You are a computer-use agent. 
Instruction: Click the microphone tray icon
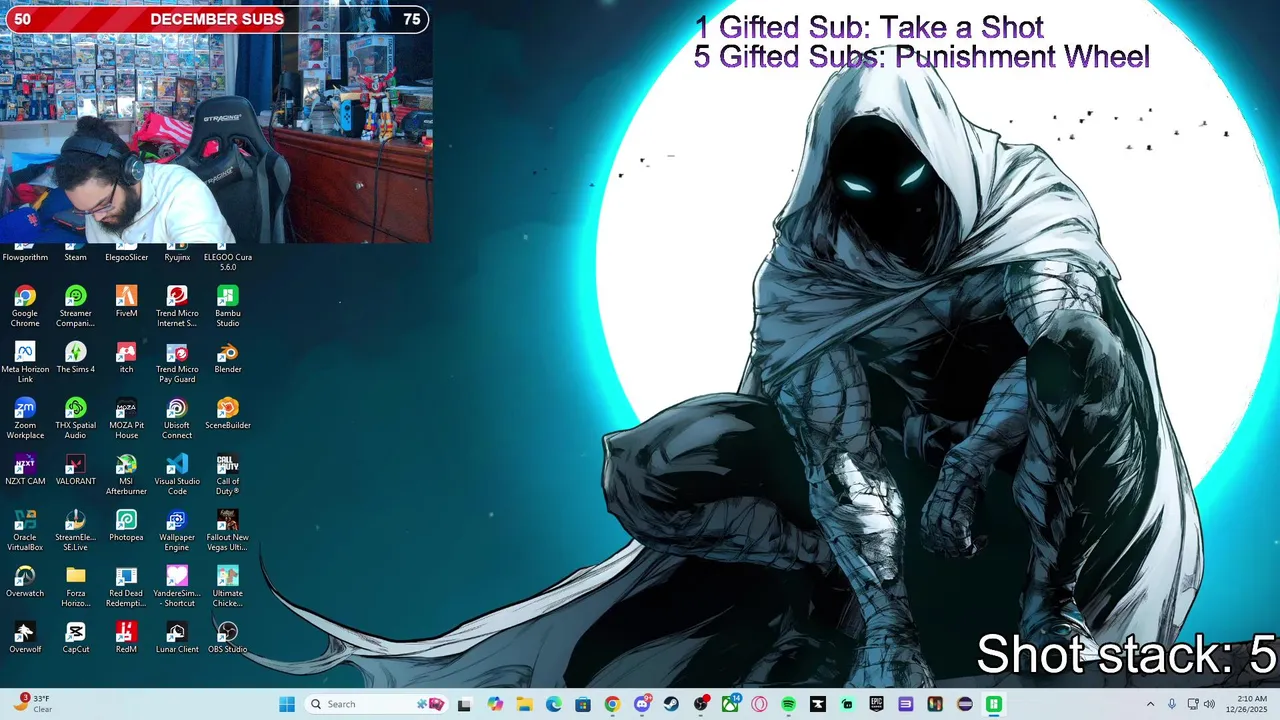click(1172, 704)
